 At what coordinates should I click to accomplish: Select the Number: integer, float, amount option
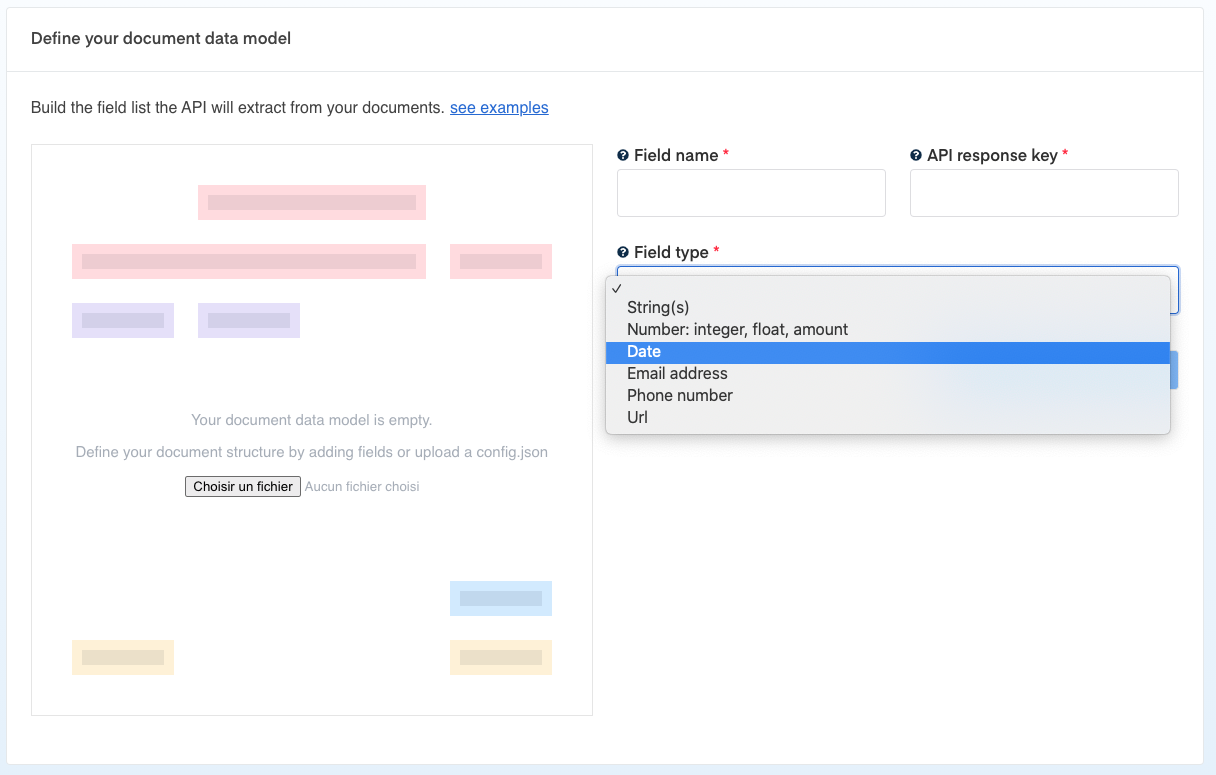coord(737,329)
